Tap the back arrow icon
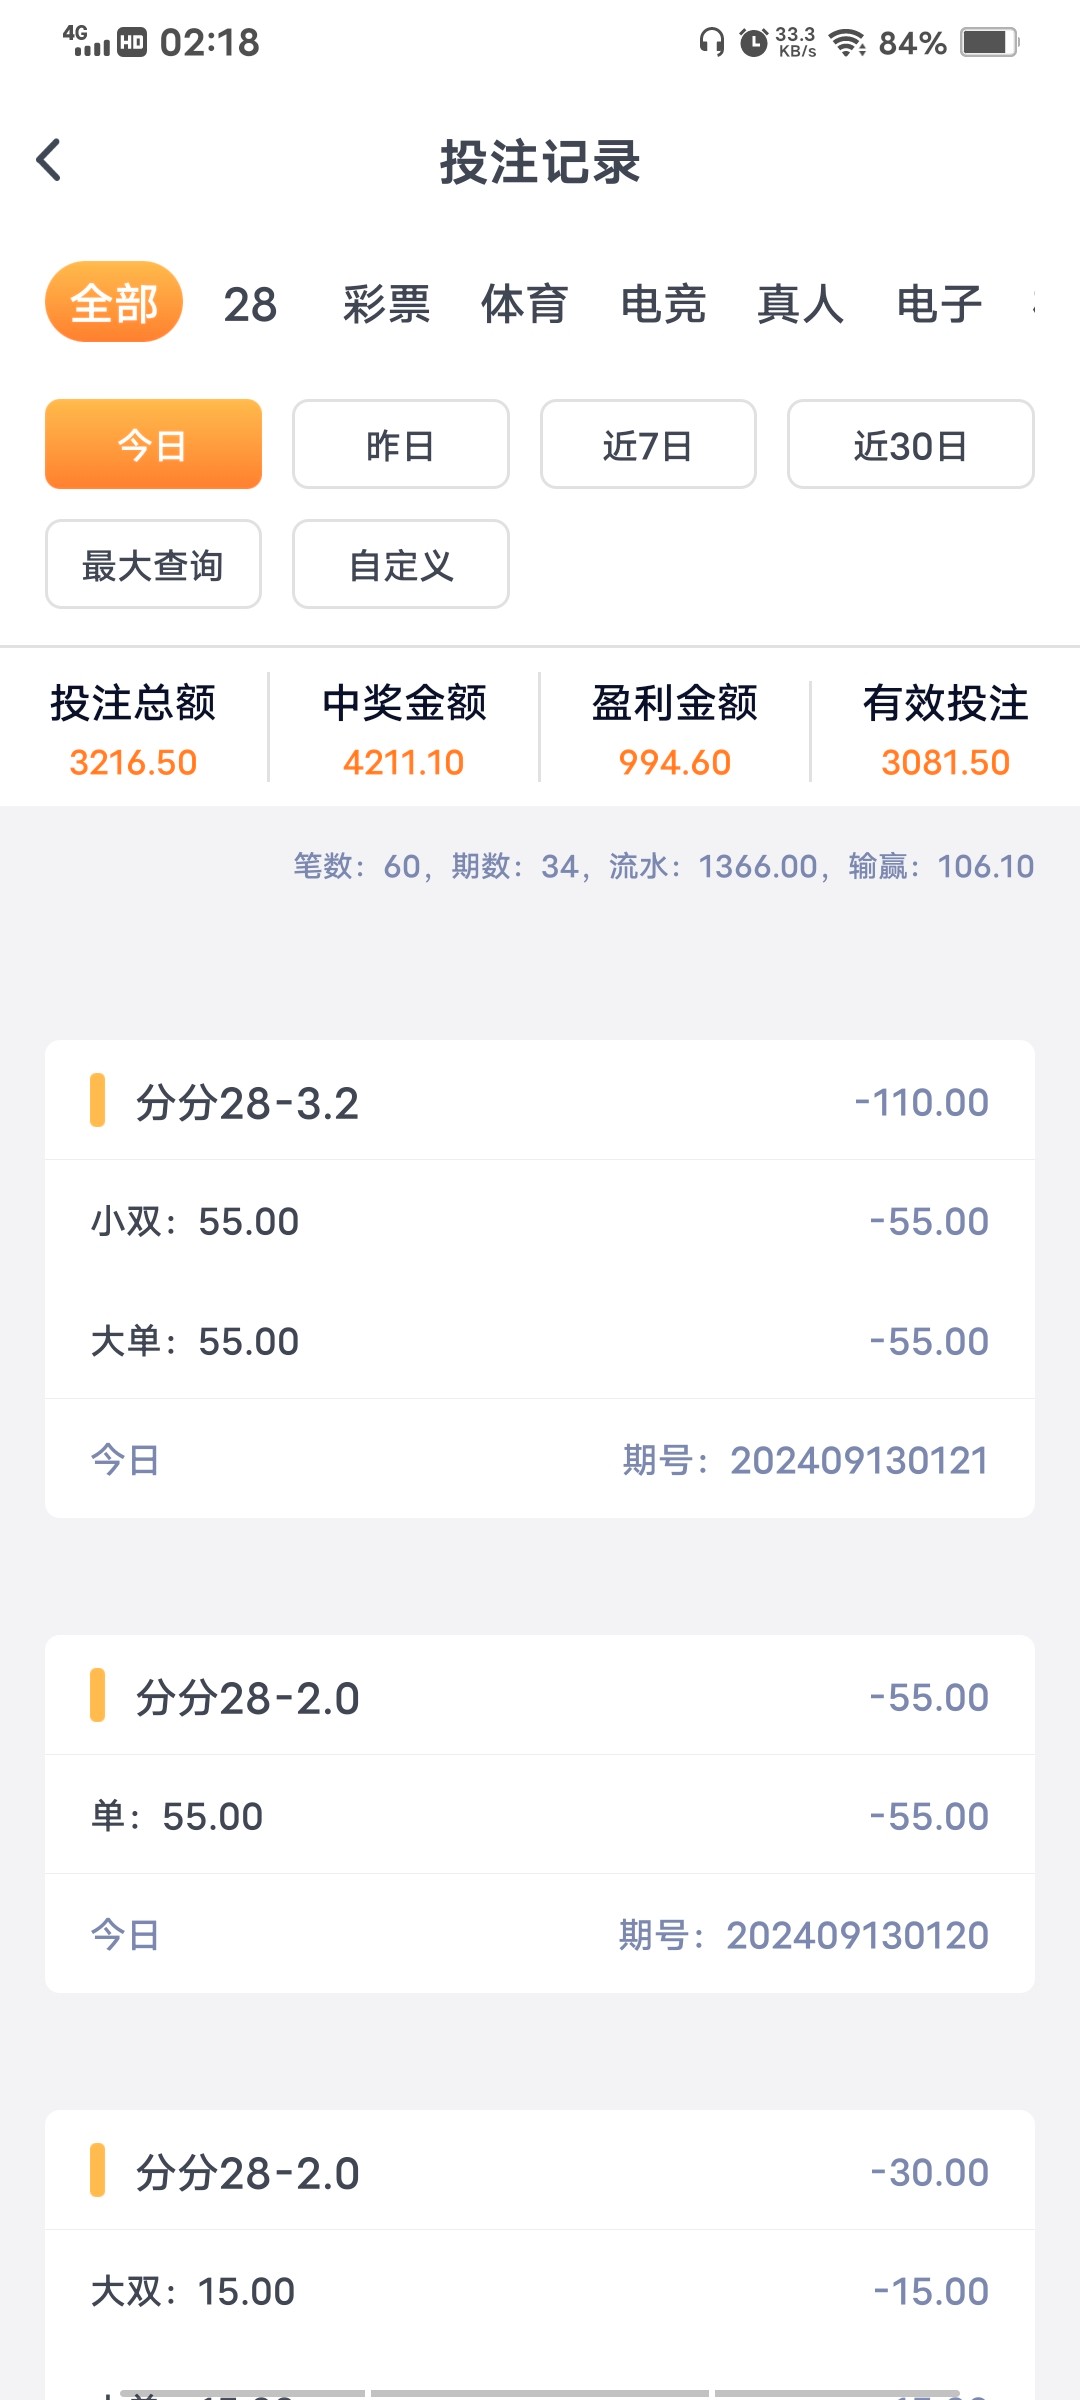This screenshot has width=1080, height=2400. (x=49, y=160)
